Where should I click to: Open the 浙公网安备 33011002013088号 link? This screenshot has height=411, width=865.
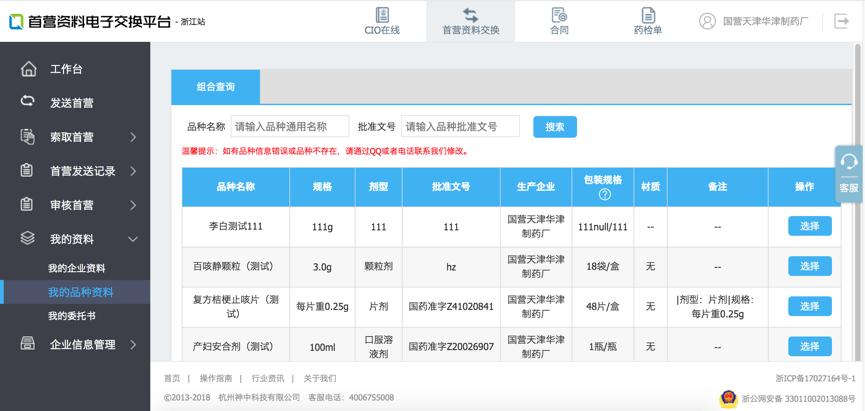pos(798,398)
